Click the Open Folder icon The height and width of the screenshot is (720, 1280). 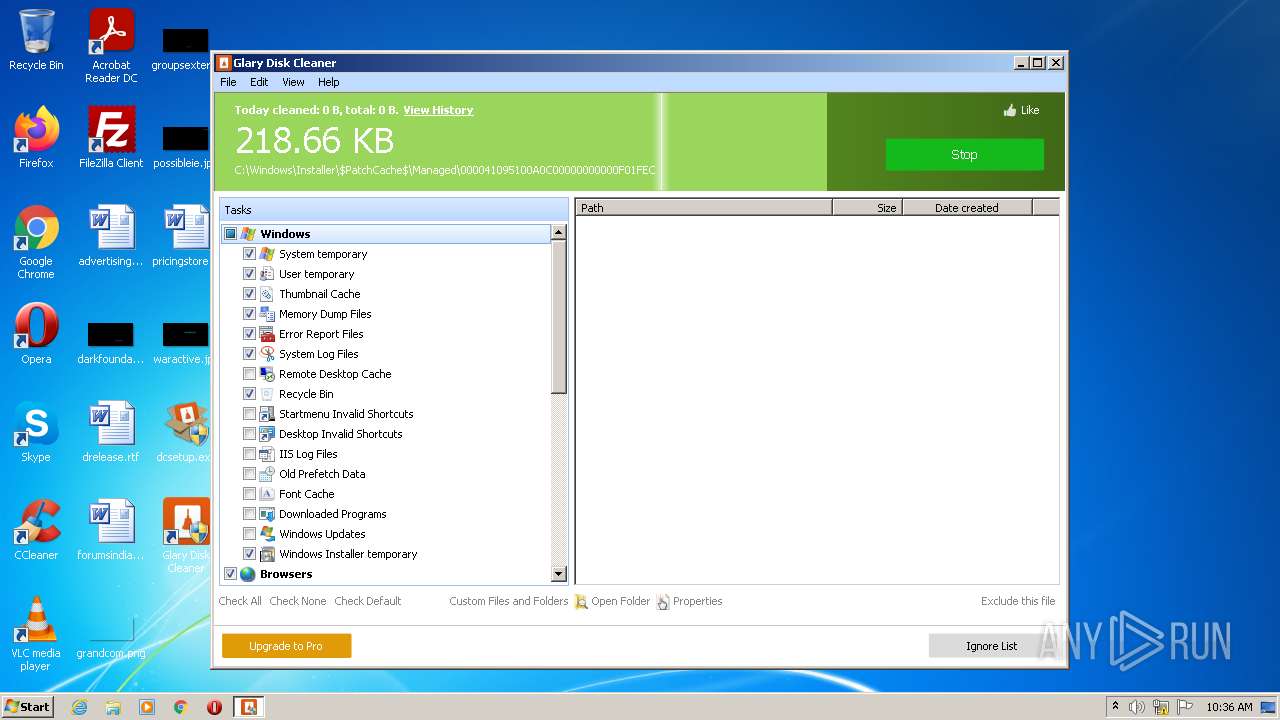tap(581, 602)
